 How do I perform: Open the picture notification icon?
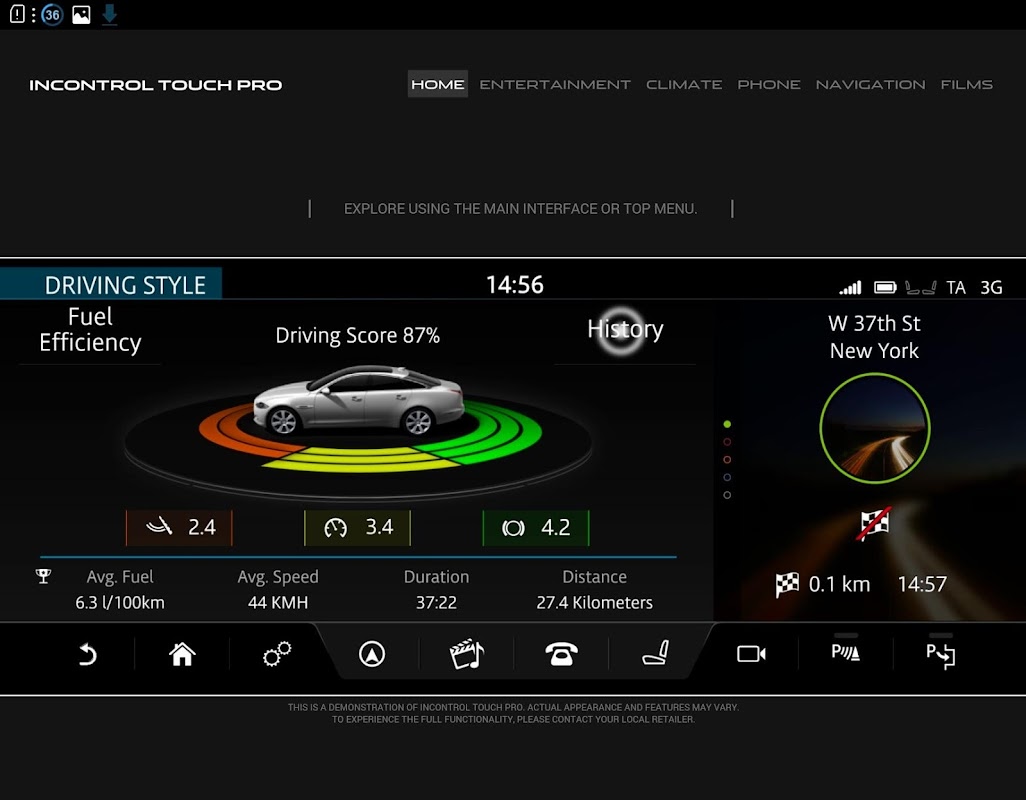coord(81,14)
